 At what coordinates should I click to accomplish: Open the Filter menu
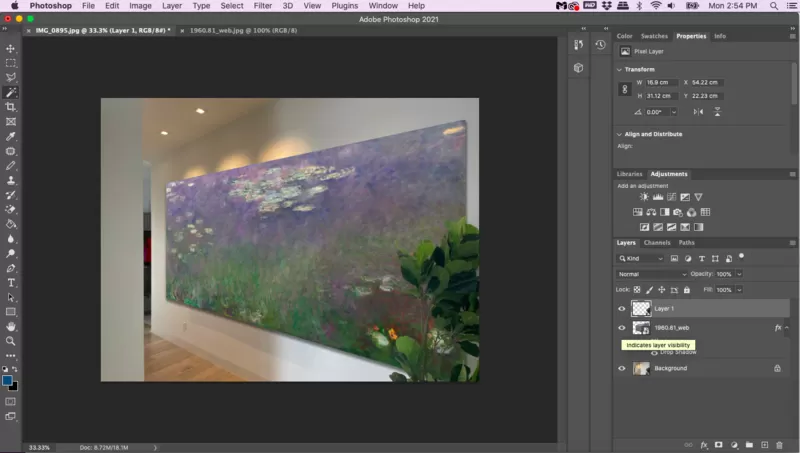click(x=263, y=6)
